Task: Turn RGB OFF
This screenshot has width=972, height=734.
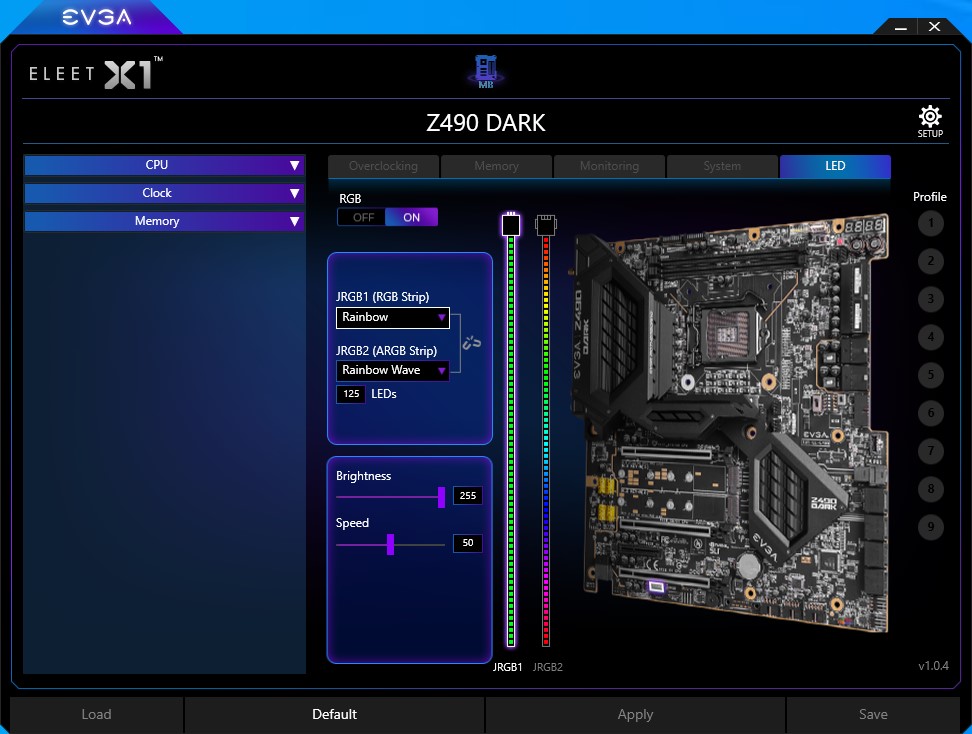Action: [362, 217]
